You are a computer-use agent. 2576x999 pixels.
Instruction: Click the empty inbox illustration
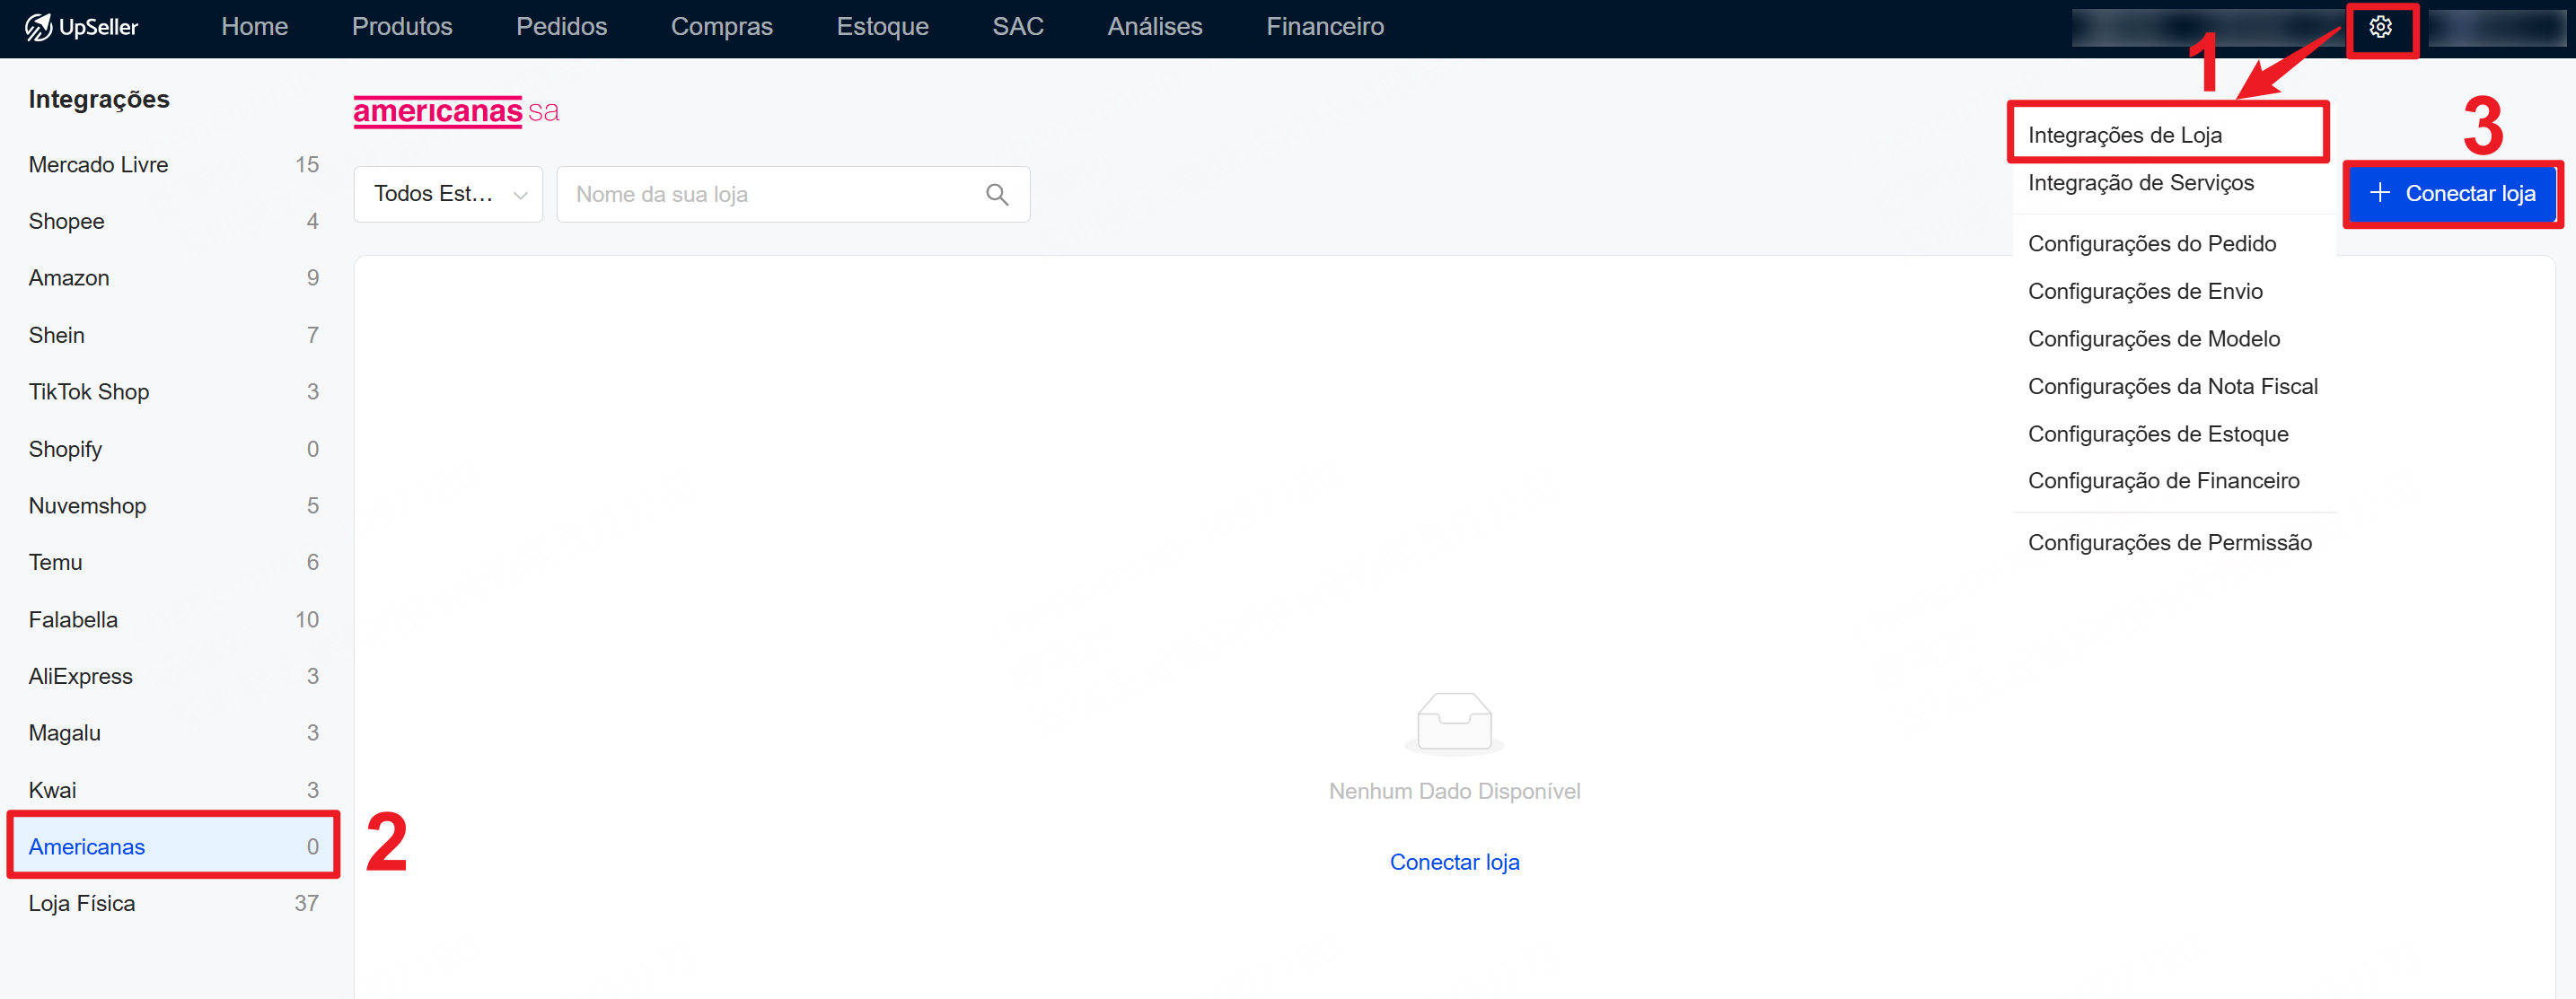click(x=1454, y=722)
